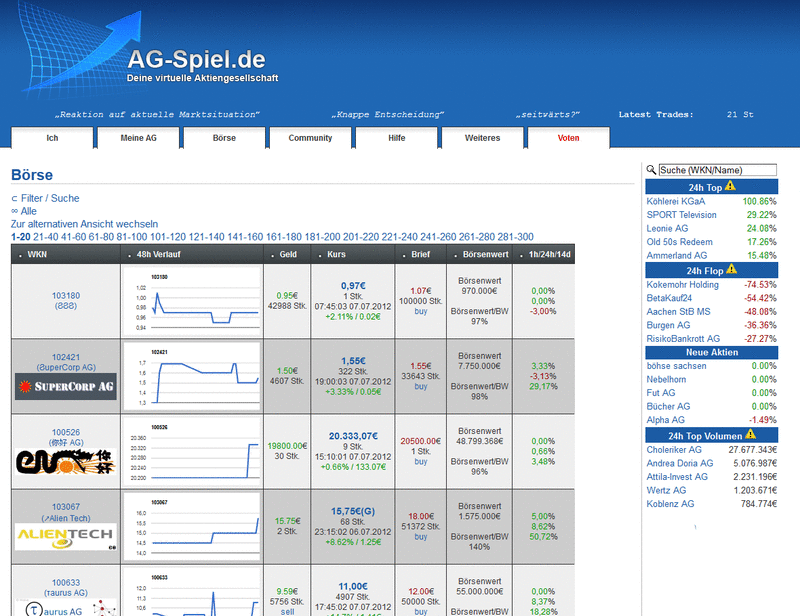Click inside the Suche (WKN/Name) field
Screen dimensions: 800x616
tap(715, 168)
